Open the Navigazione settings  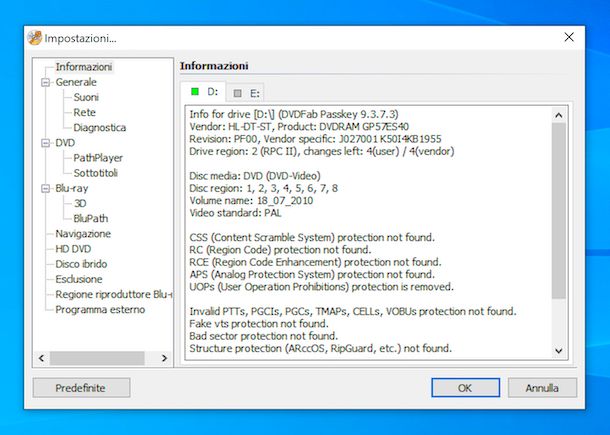click(x=83, y=234)
